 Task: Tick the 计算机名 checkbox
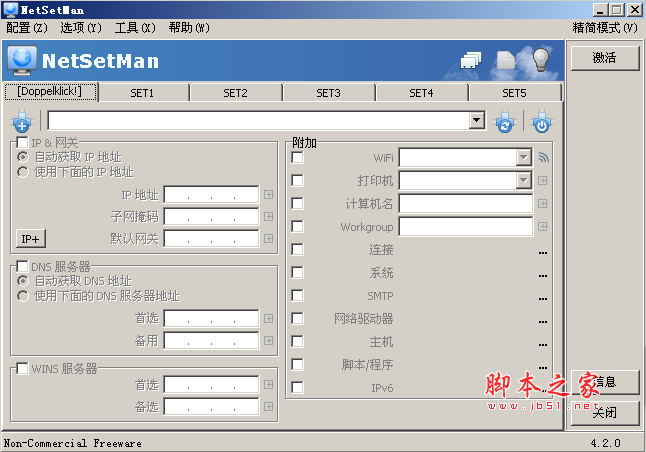click(x=297, y=204)
